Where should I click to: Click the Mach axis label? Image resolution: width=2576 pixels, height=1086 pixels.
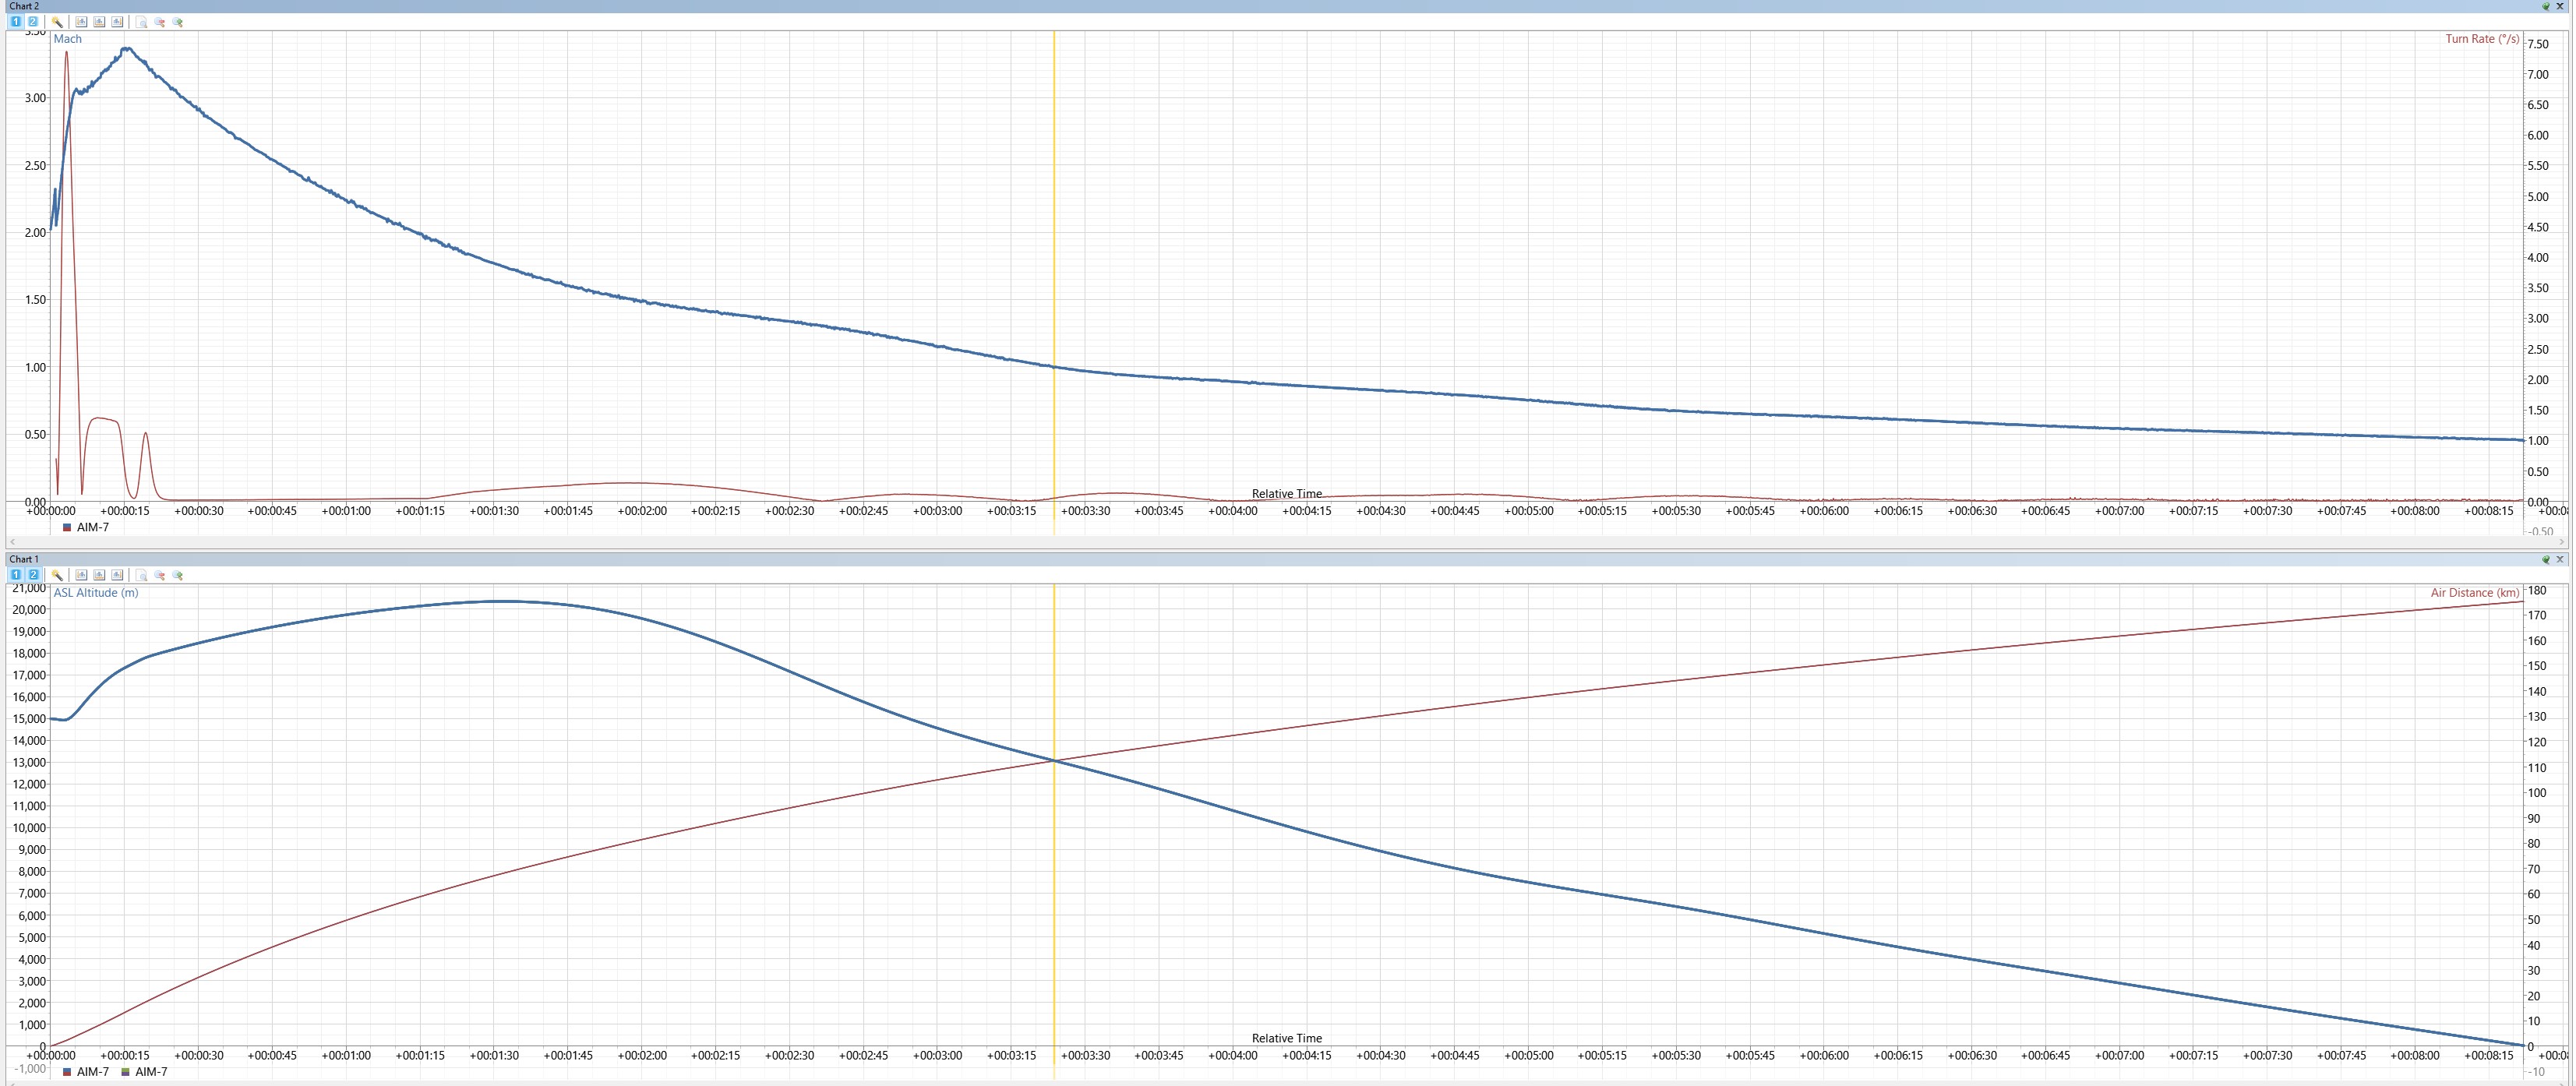coord(68,39)
